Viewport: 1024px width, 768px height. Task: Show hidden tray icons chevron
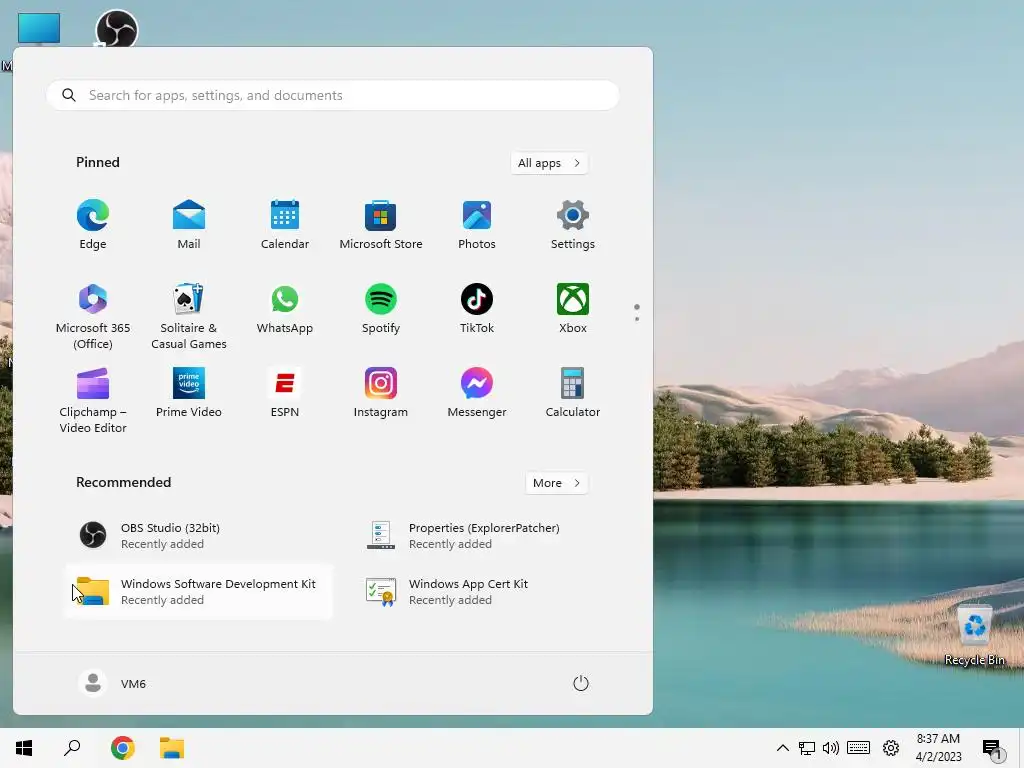(782, 748)
